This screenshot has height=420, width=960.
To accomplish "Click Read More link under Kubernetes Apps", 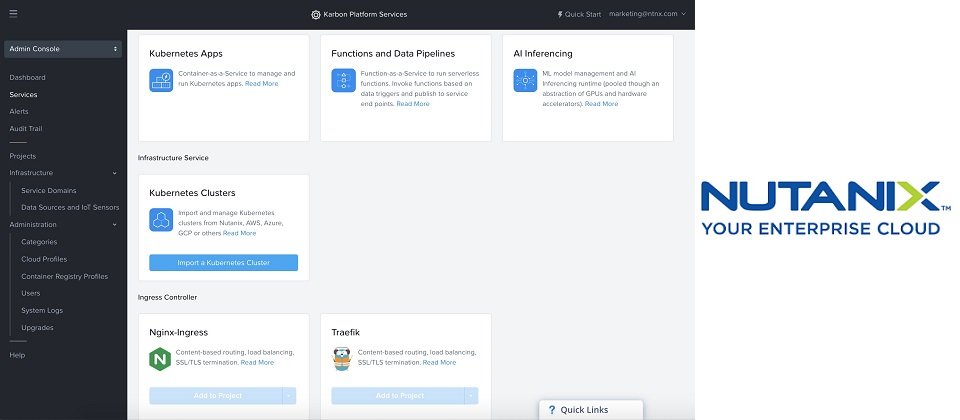I will 262,84.
